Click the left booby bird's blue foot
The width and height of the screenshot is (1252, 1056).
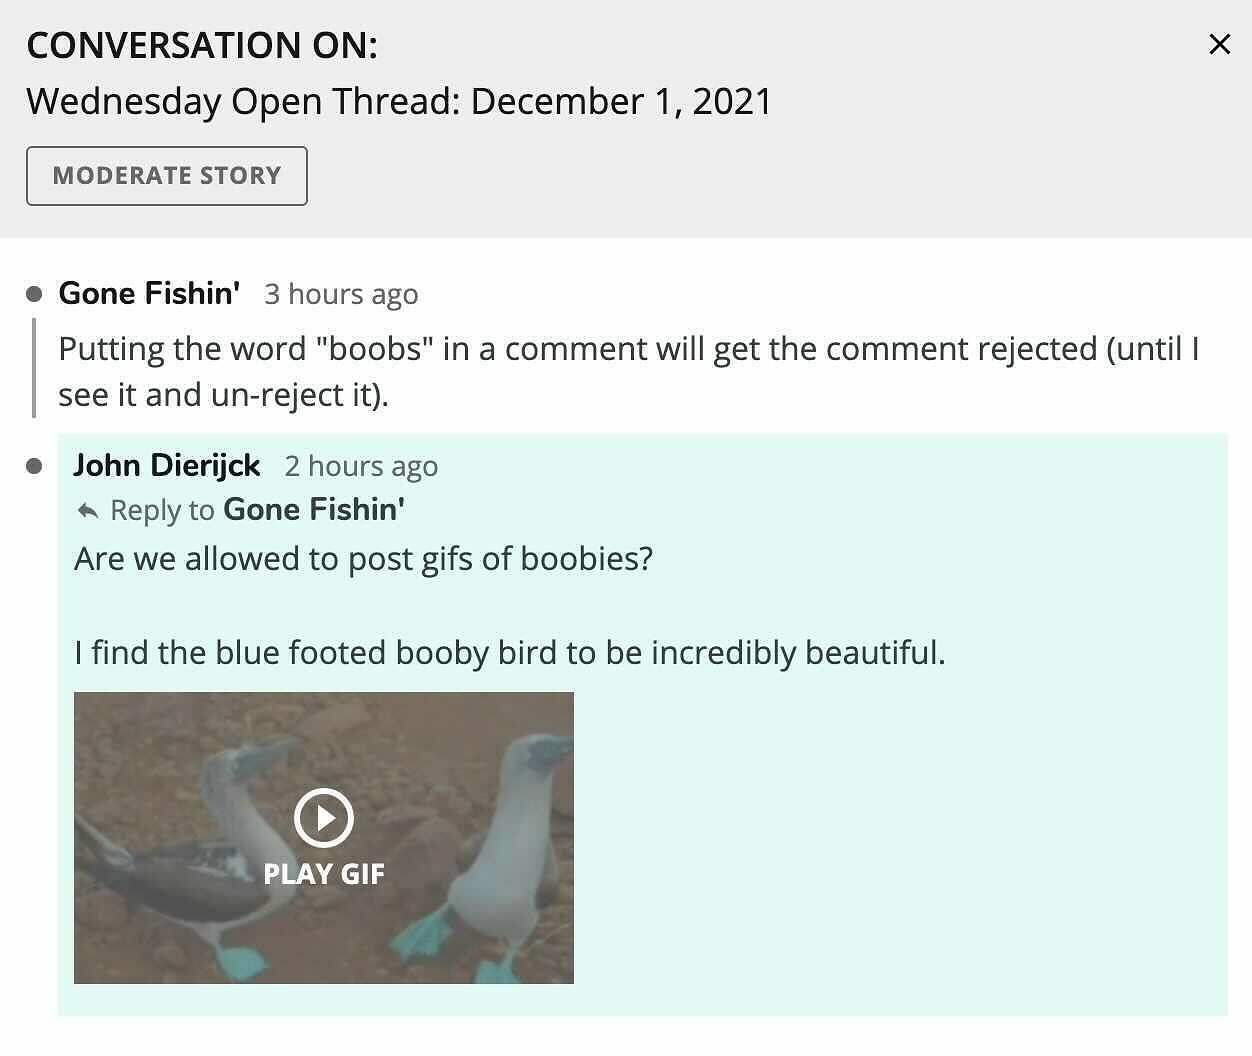[241, 962]
